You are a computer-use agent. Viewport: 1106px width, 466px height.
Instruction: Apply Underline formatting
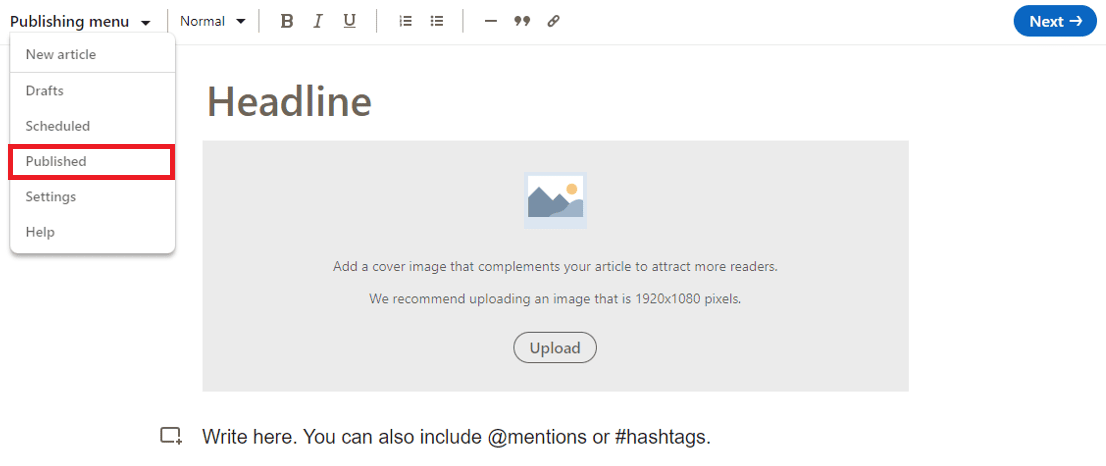coord(349,21)
